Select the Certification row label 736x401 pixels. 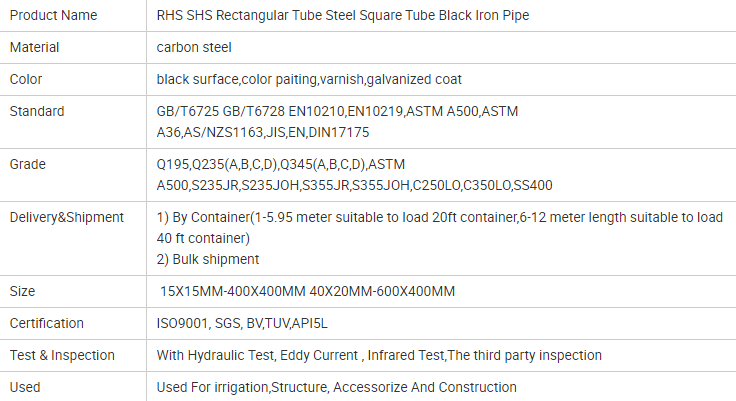[46, 323]
